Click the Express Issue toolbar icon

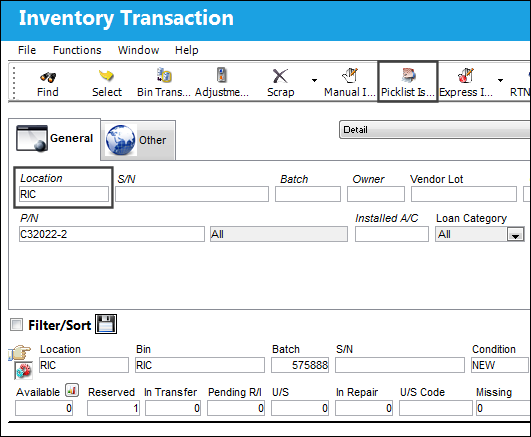(466, 75)
